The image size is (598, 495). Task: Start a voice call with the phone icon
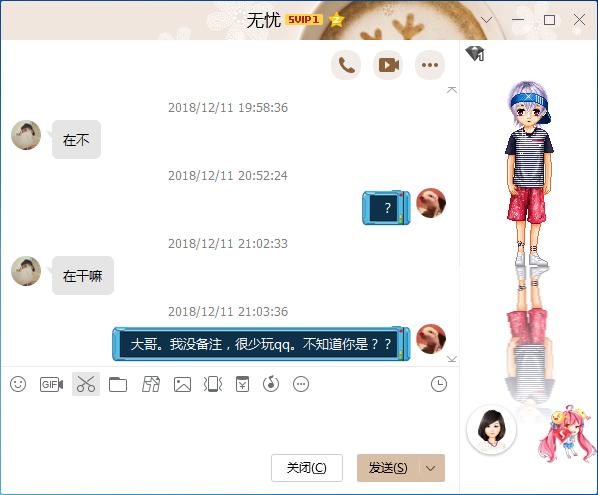[346, 65]
